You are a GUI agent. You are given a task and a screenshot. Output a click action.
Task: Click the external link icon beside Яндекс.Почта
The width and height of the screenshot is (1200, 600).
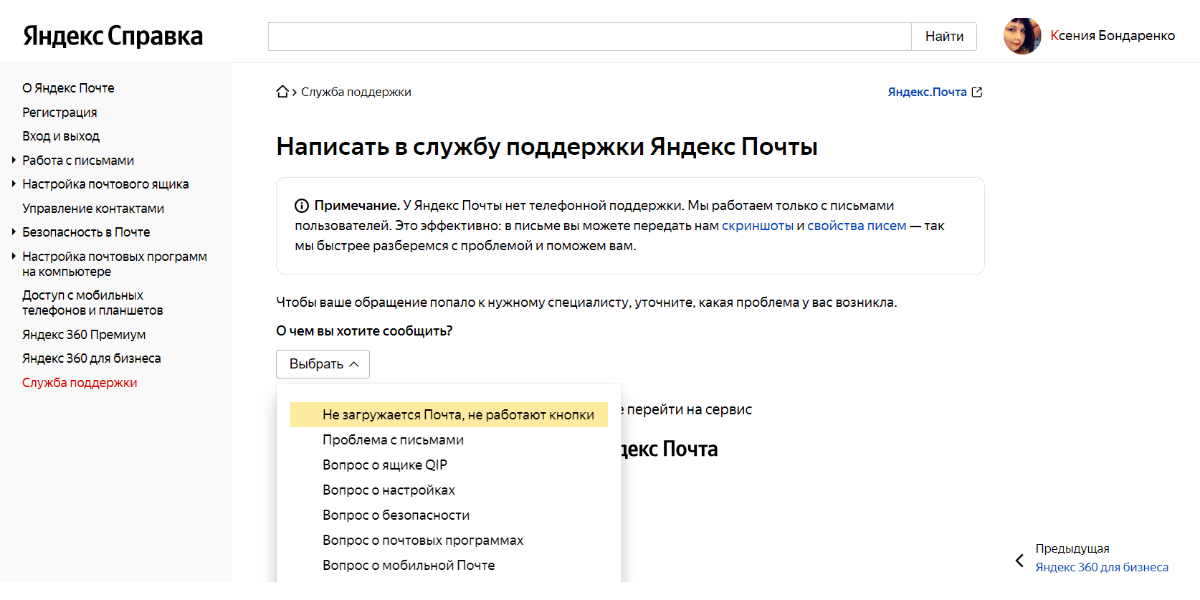point(977,92)
